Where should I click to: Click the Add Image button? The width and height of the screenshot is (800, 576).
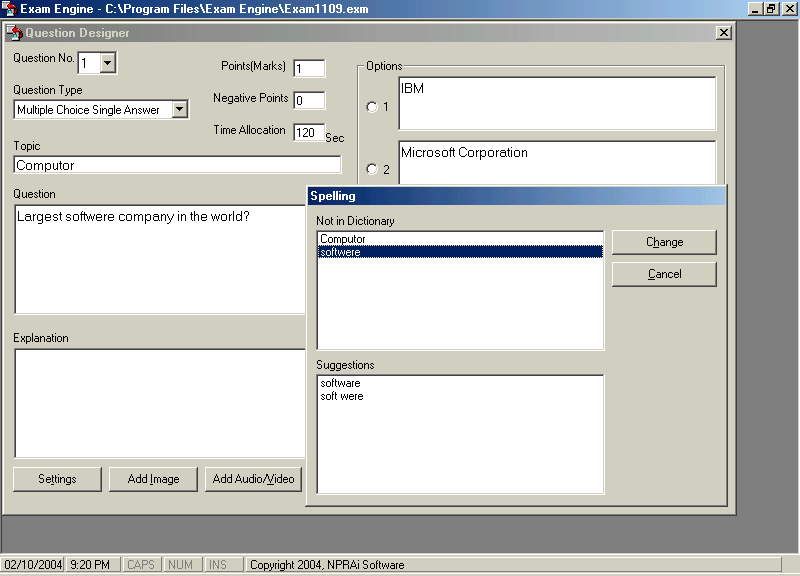tap(153, 479)
